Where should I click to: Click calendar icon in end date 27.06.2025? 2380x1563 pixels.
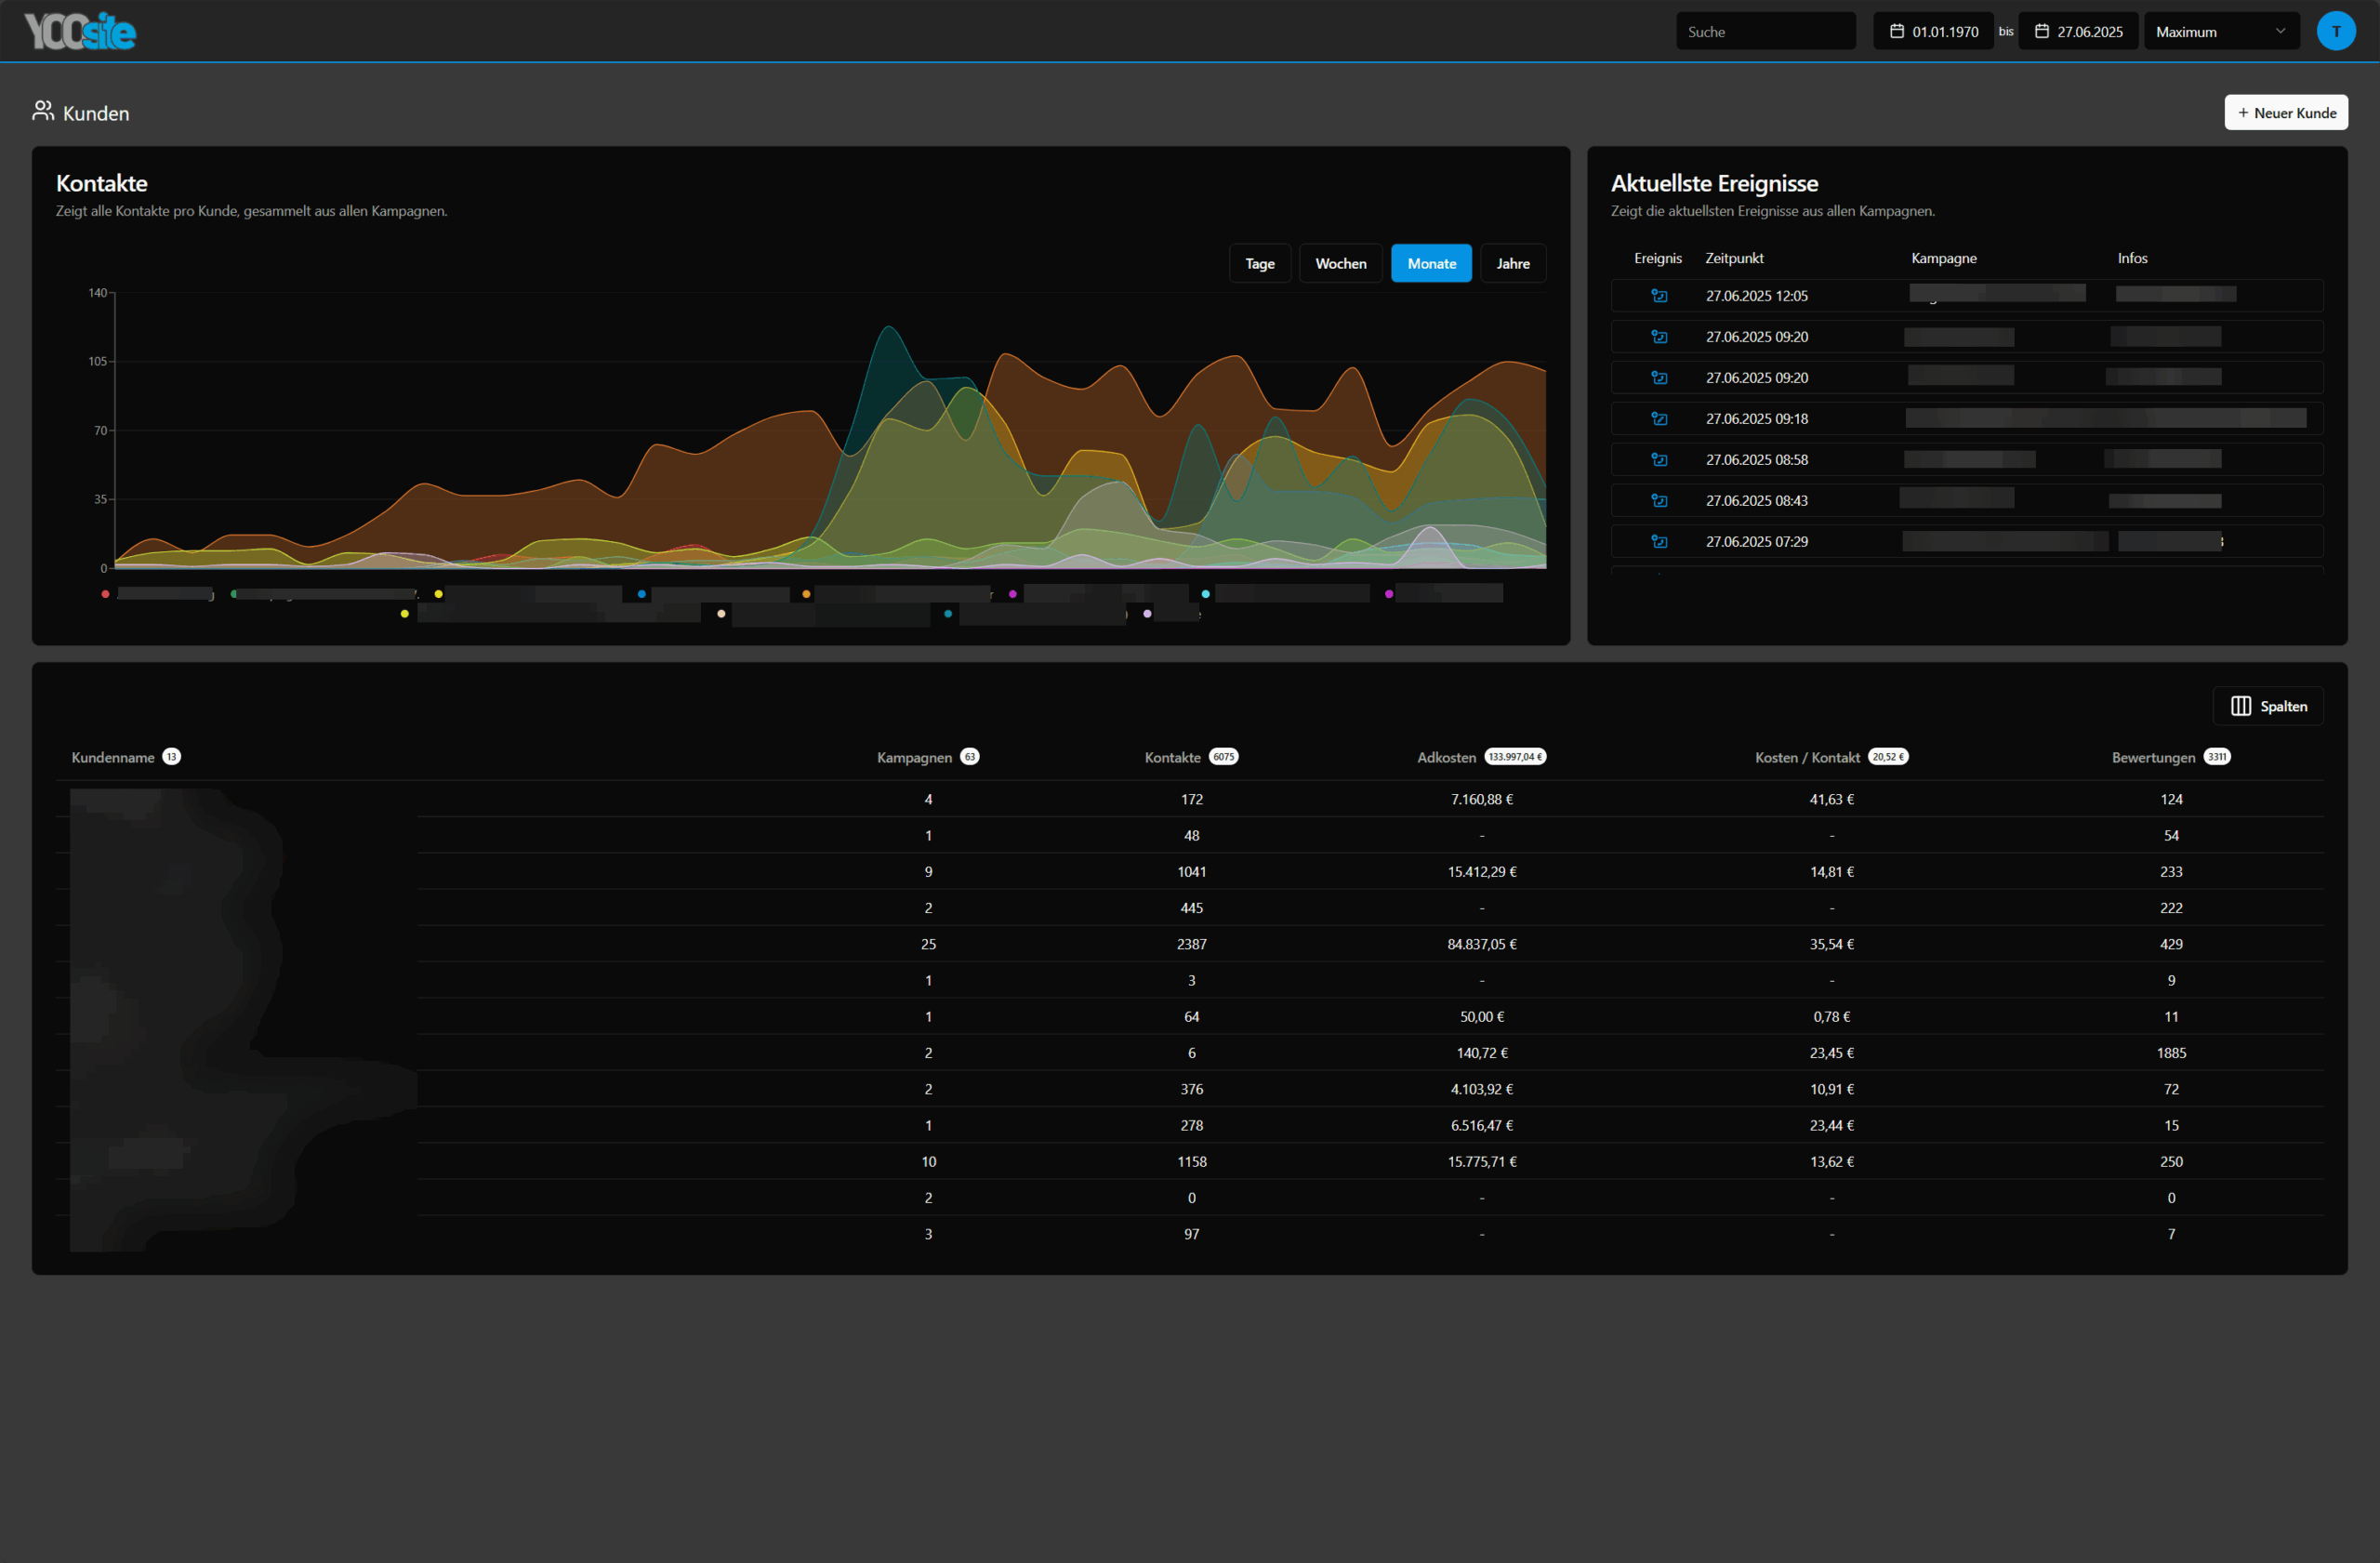click(x=2041, y=31)
